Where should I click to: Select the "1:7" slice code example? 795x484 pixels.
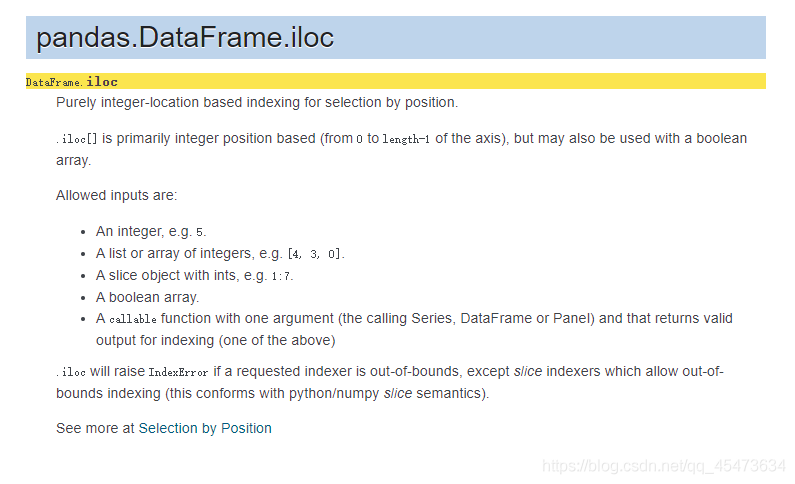point(281,276)
